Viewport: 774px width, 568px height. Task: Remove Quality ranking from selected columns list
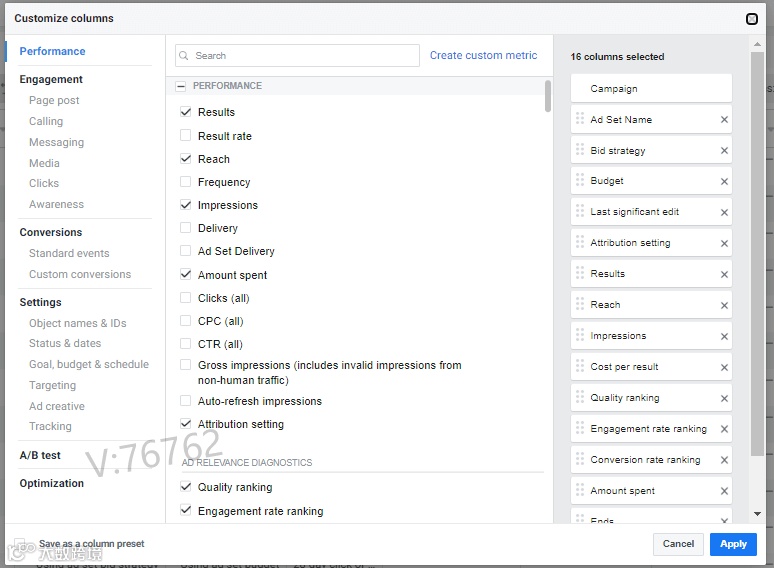click(x=724, y=398)
